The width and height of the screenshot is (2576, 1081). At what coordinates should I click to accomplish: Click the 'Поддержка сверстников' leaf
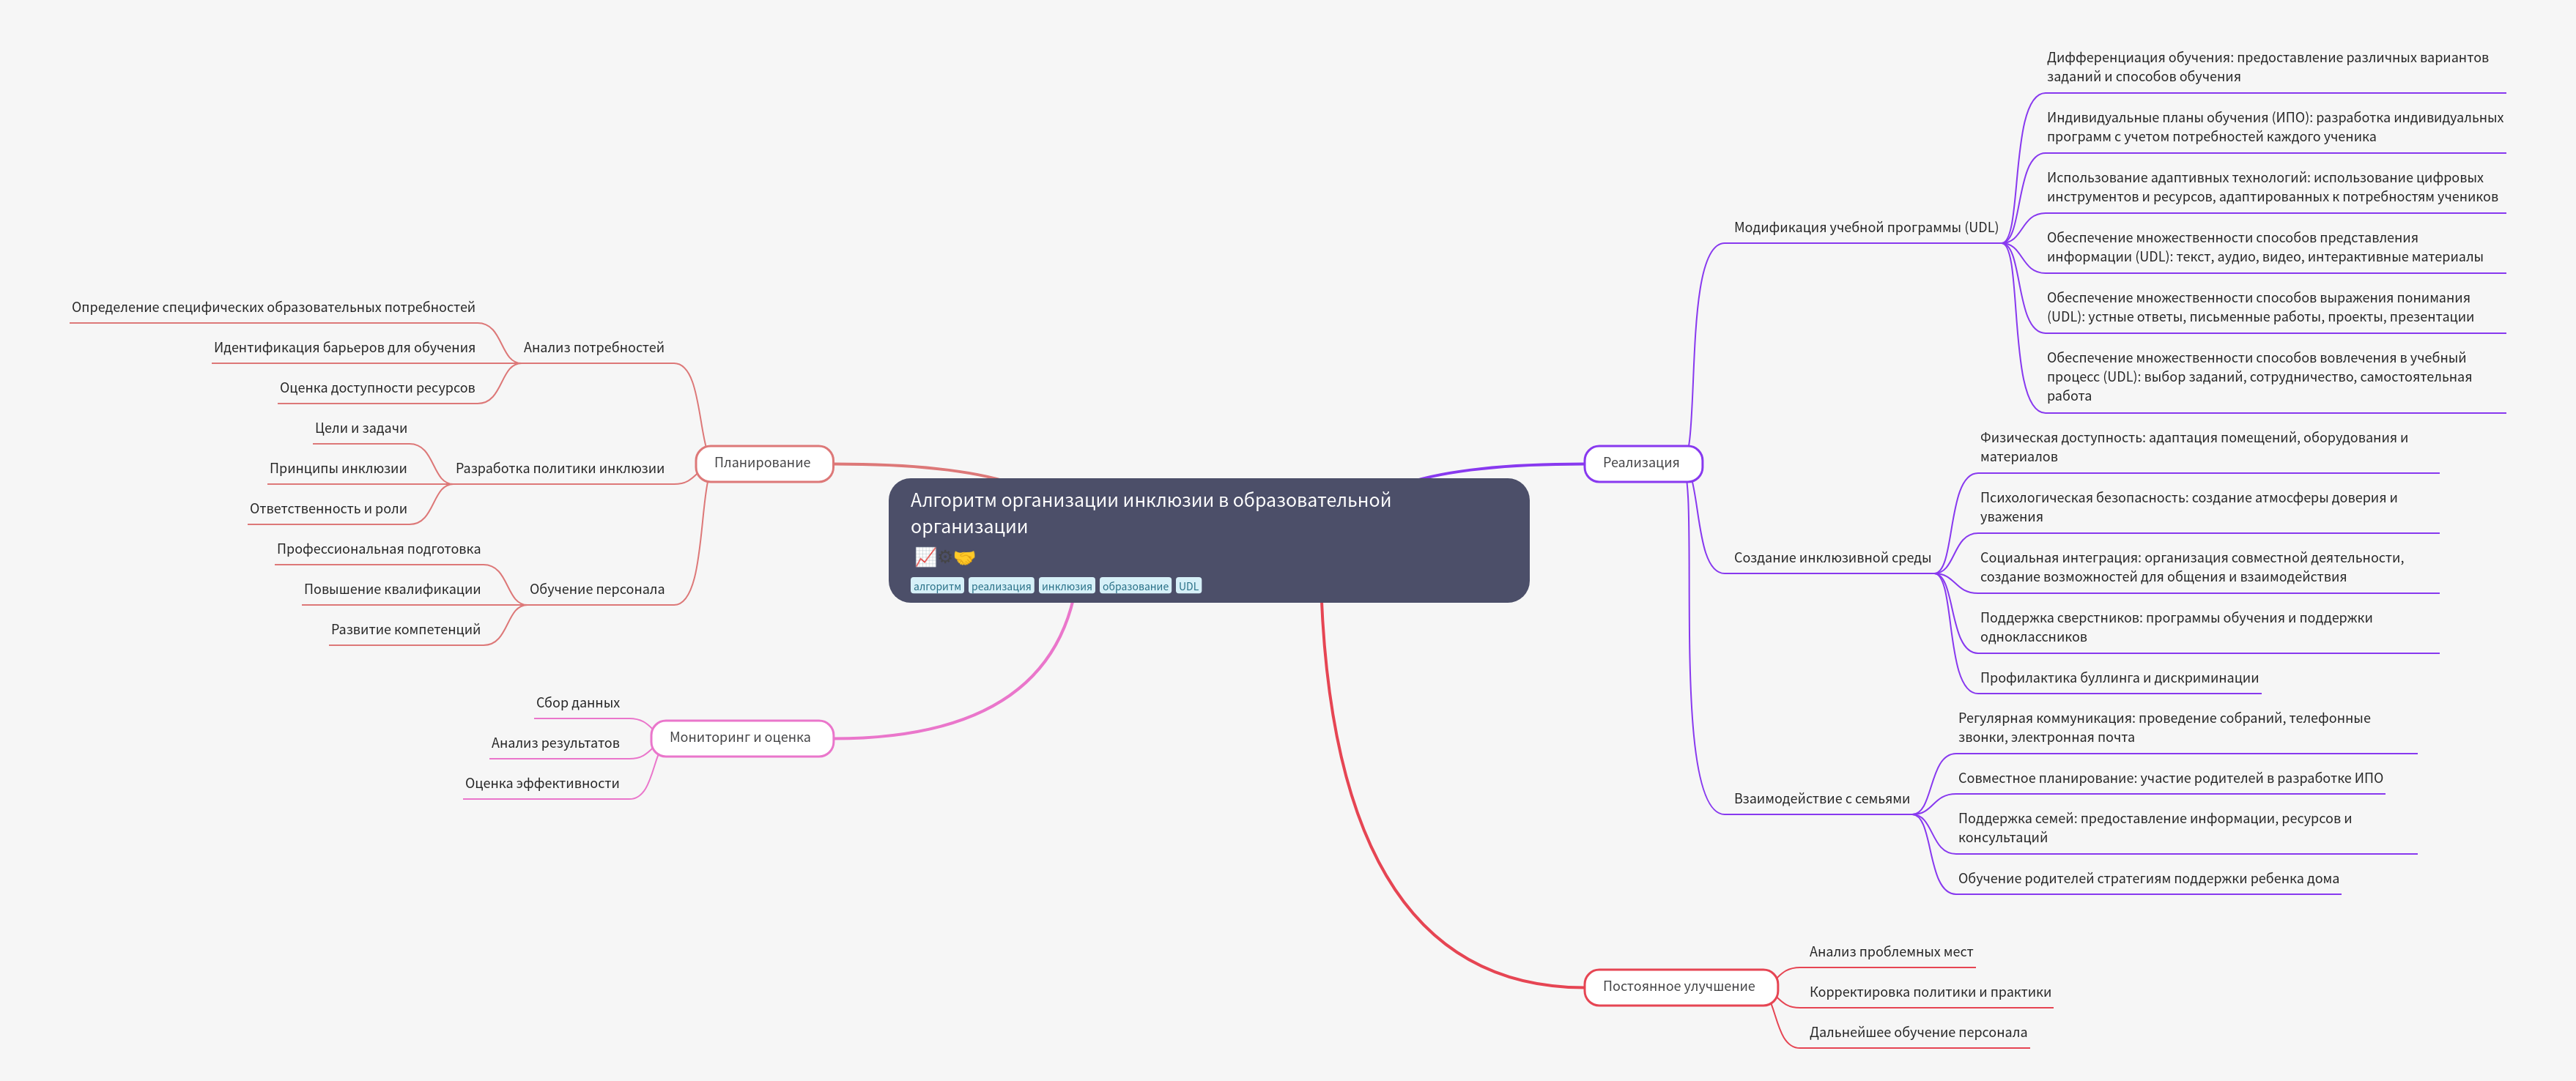pyautogui.click(x=2176, y=627)
